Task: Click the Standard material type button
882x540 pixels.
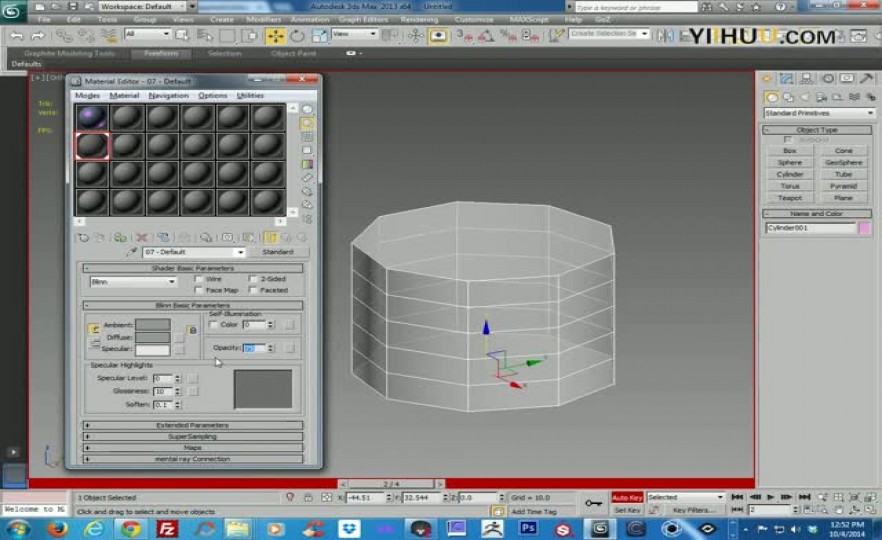Action: click(x=278, y=252)
